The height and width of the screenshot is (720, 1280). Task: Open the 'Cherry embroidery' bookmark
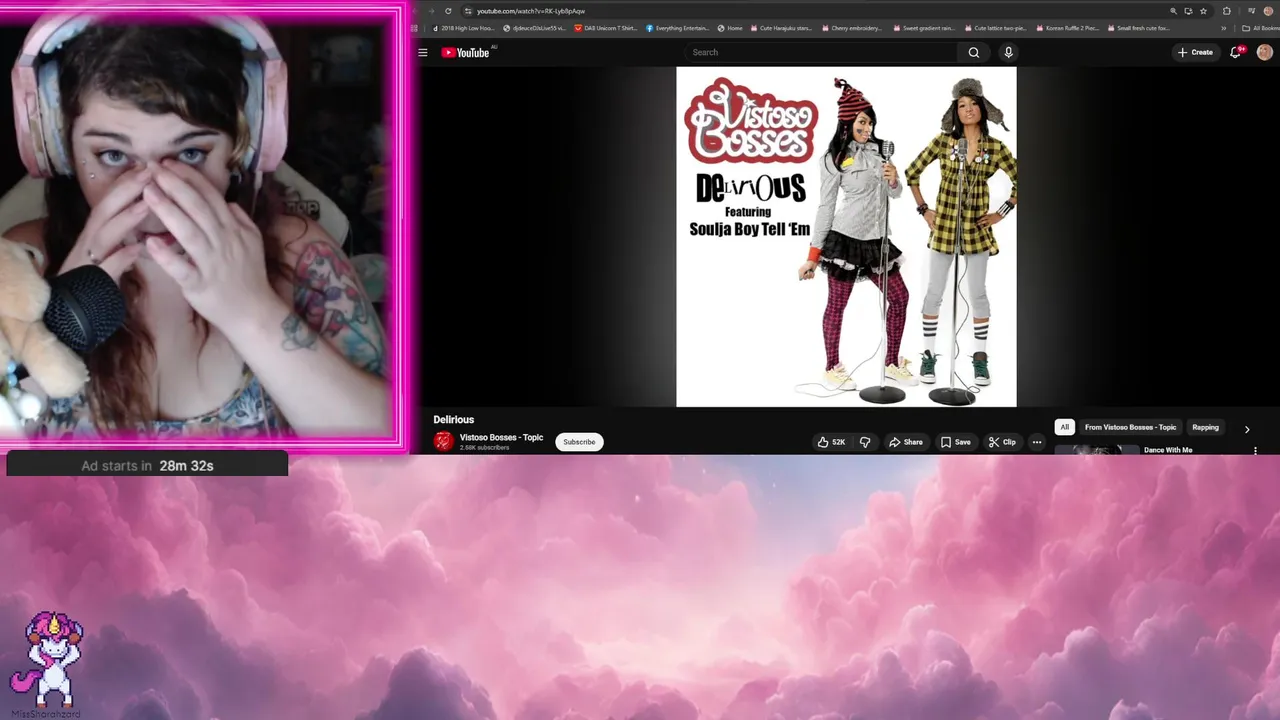click(x=851, y=28)
